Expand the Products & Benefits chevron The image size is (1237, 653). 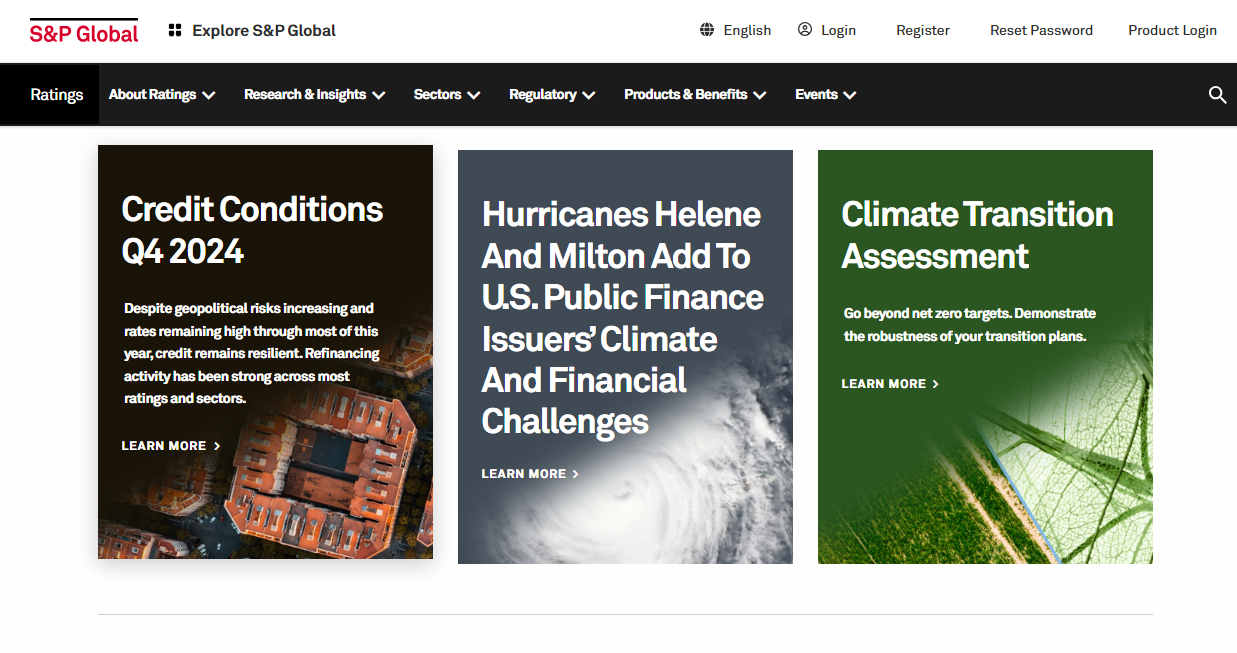[759, 95]
